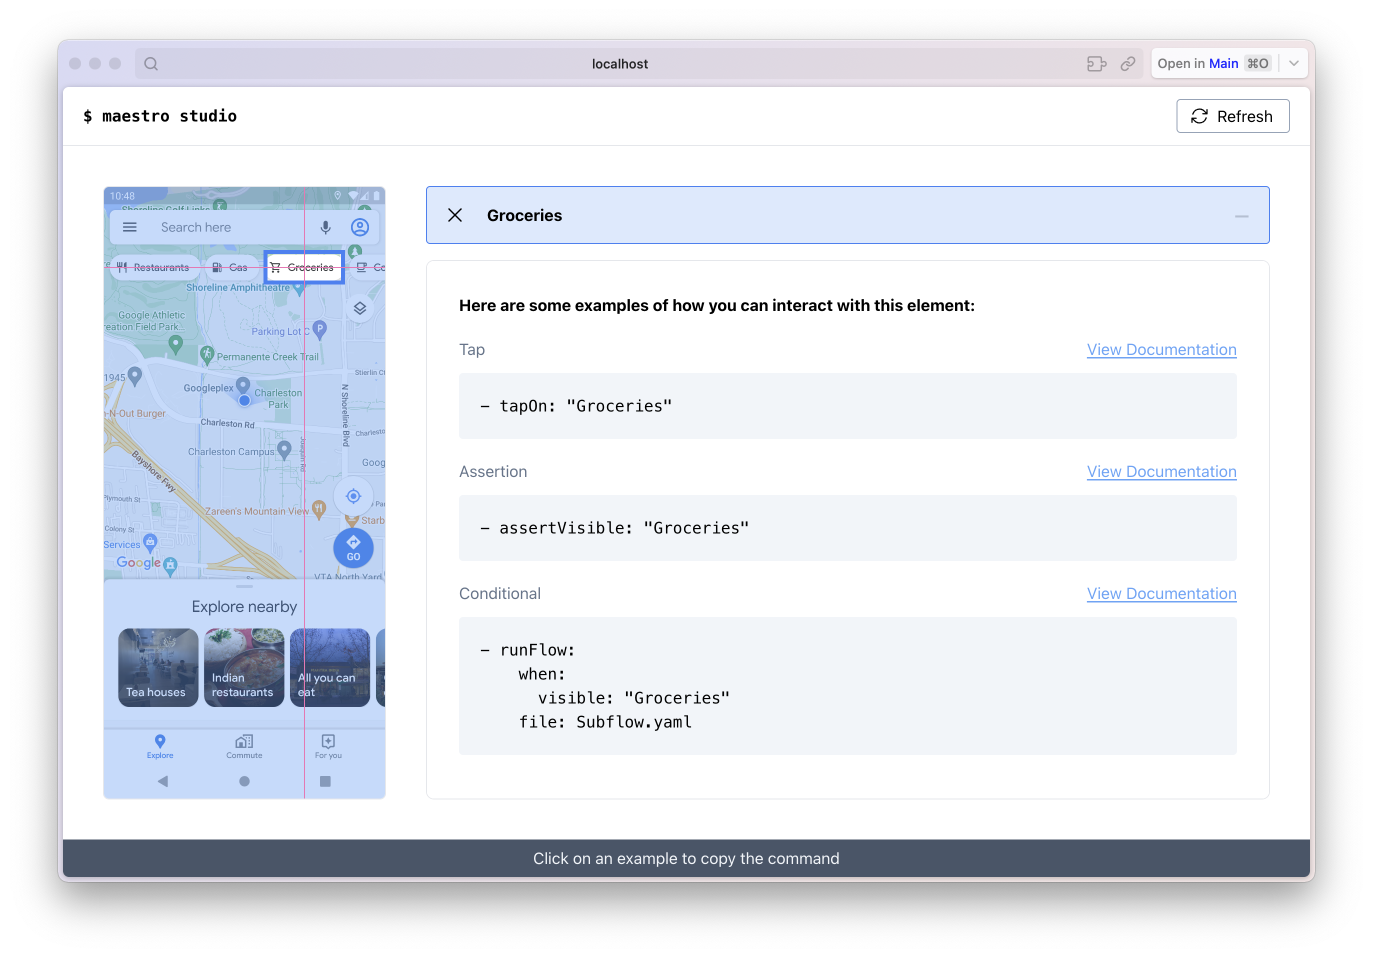Open the account profile icon
This screenshot has height=958, width=1374.
(360, 227)
